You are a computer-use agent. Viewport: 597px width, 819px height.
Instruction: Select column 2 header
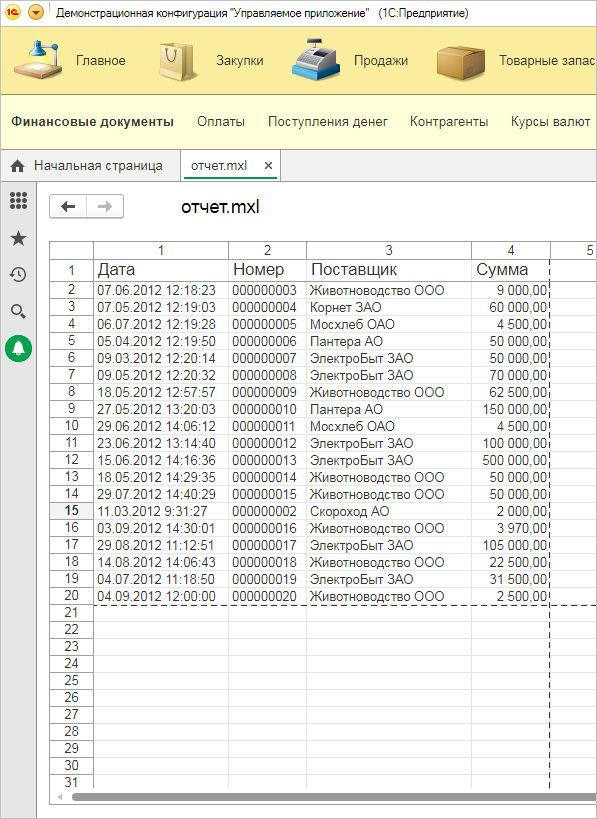(x=267, y=250)
